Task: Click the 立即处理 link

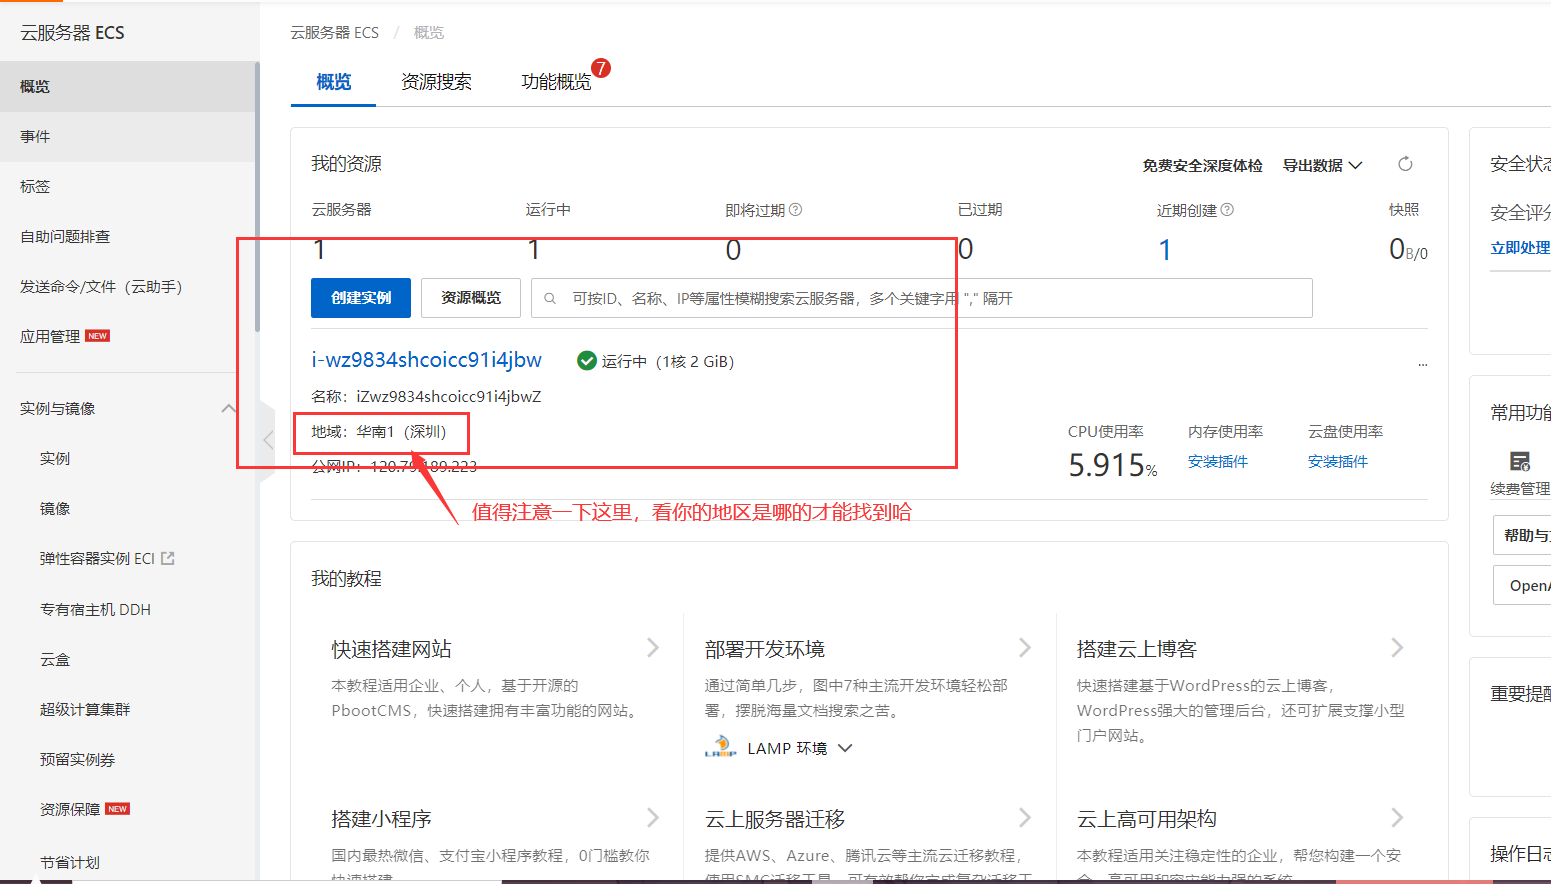Action: 1520,248
